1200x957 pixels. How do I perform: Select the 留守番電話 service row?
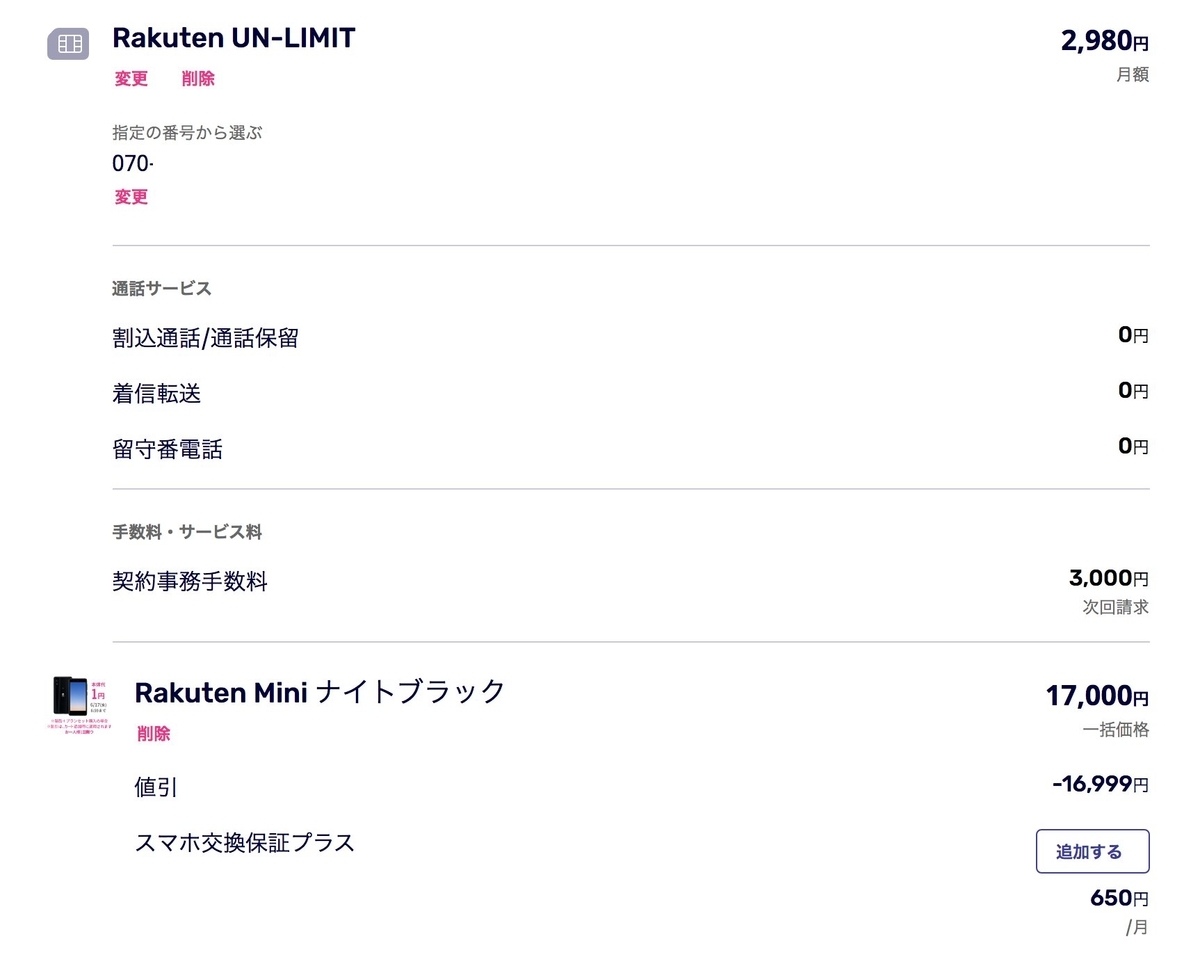631,449
